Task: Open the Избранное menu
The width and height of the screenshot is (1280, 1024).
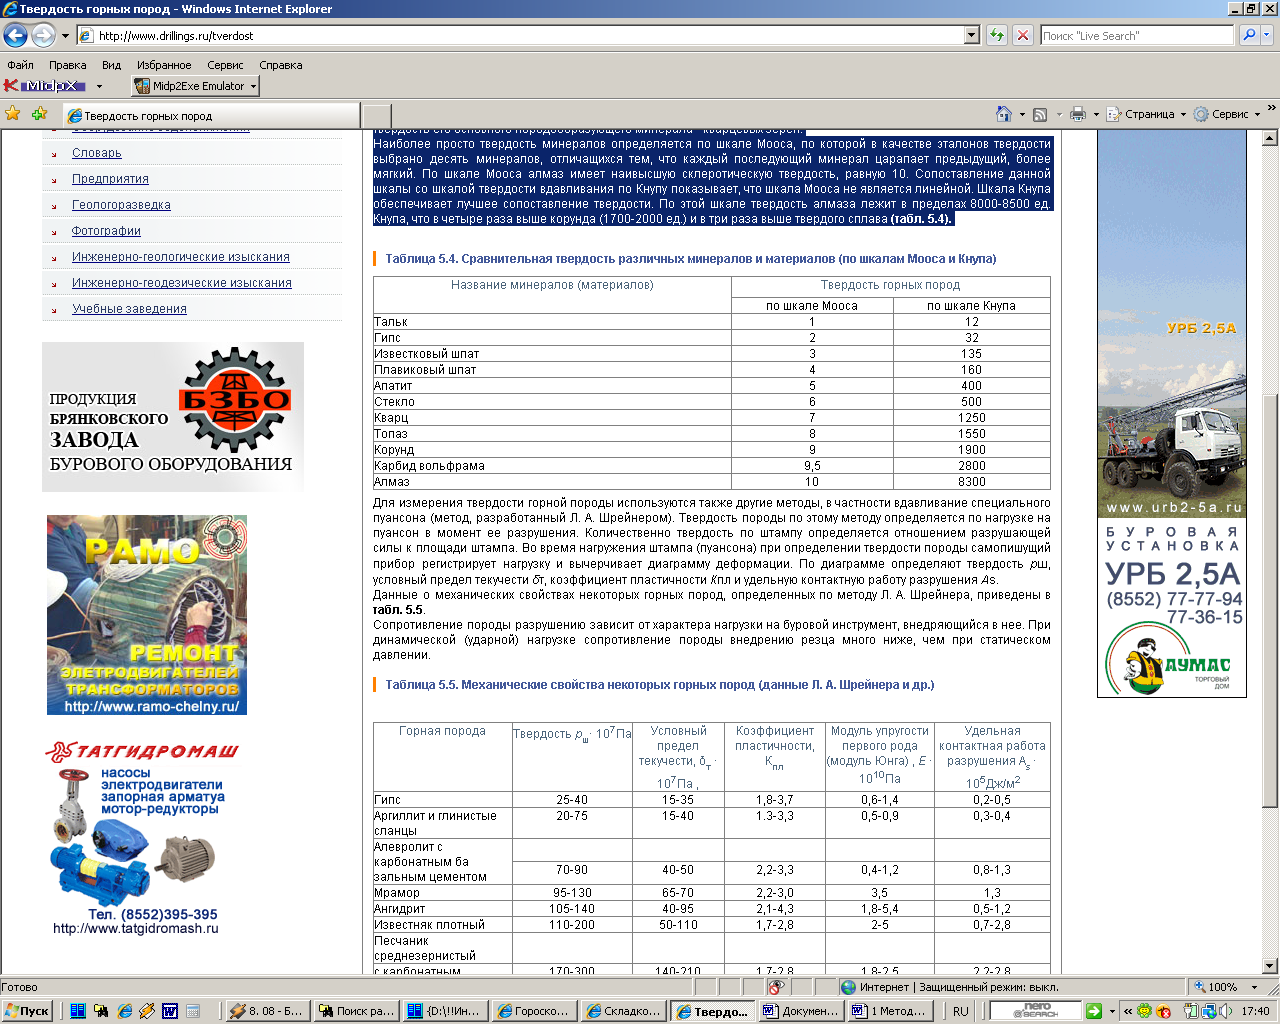Action: (x=164, y=65)
